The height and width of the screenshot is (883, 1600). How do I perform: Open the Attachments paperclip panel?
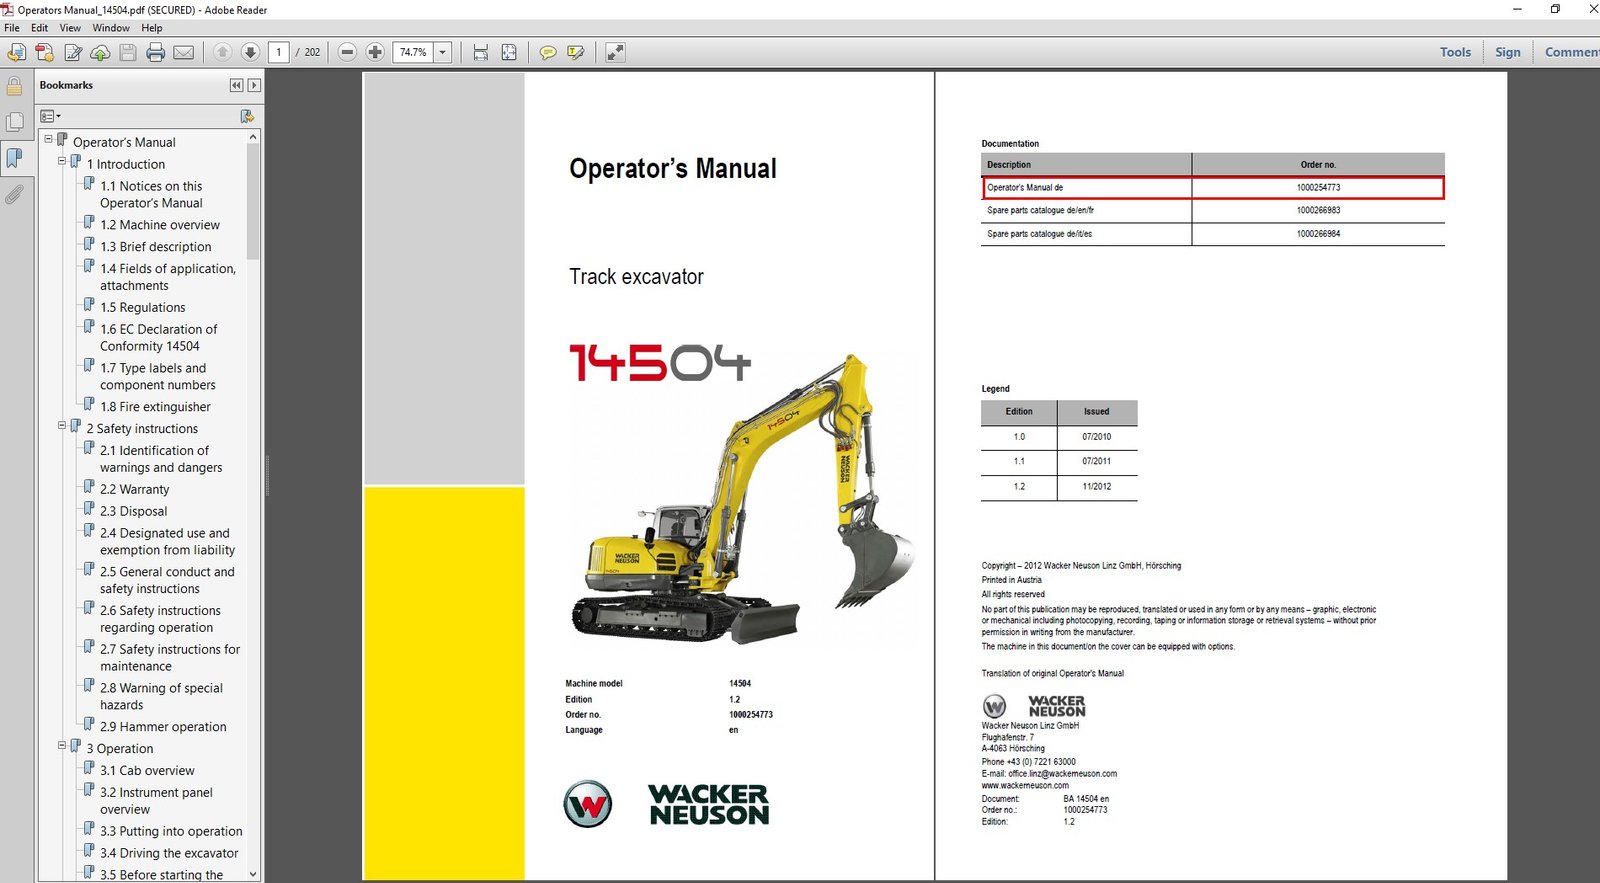tap(14, 194)
